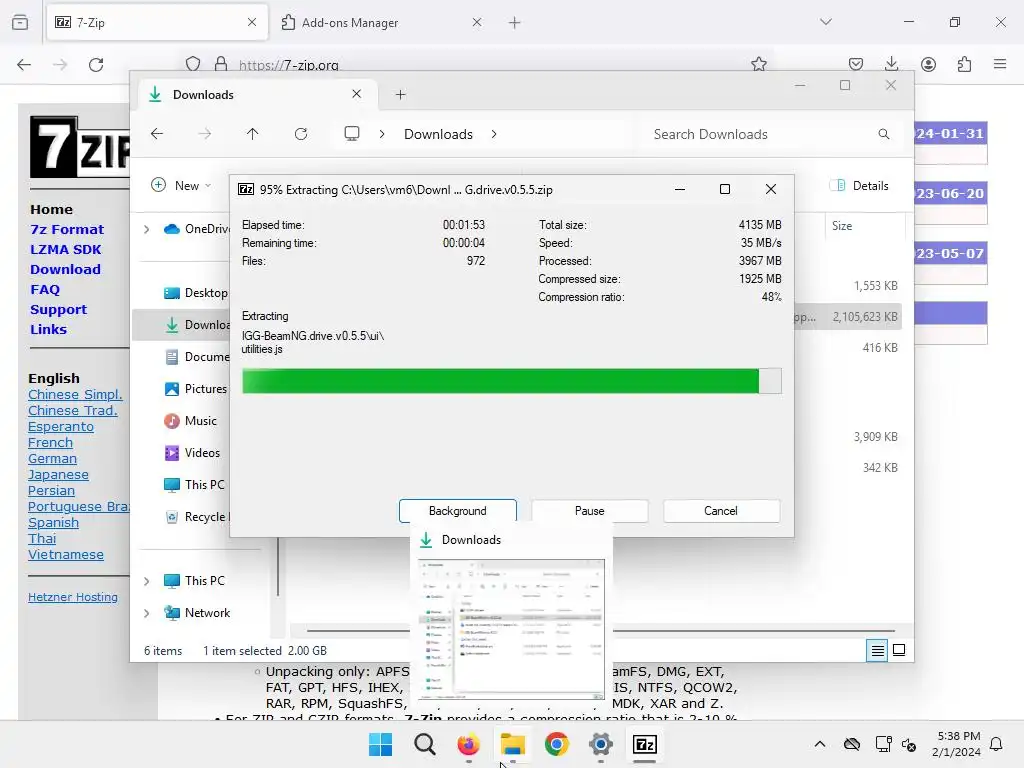This screenshot has width=1024, height=768.
Task: Open the Firefox hamburger application menu
Action: tap(1000, 64)
